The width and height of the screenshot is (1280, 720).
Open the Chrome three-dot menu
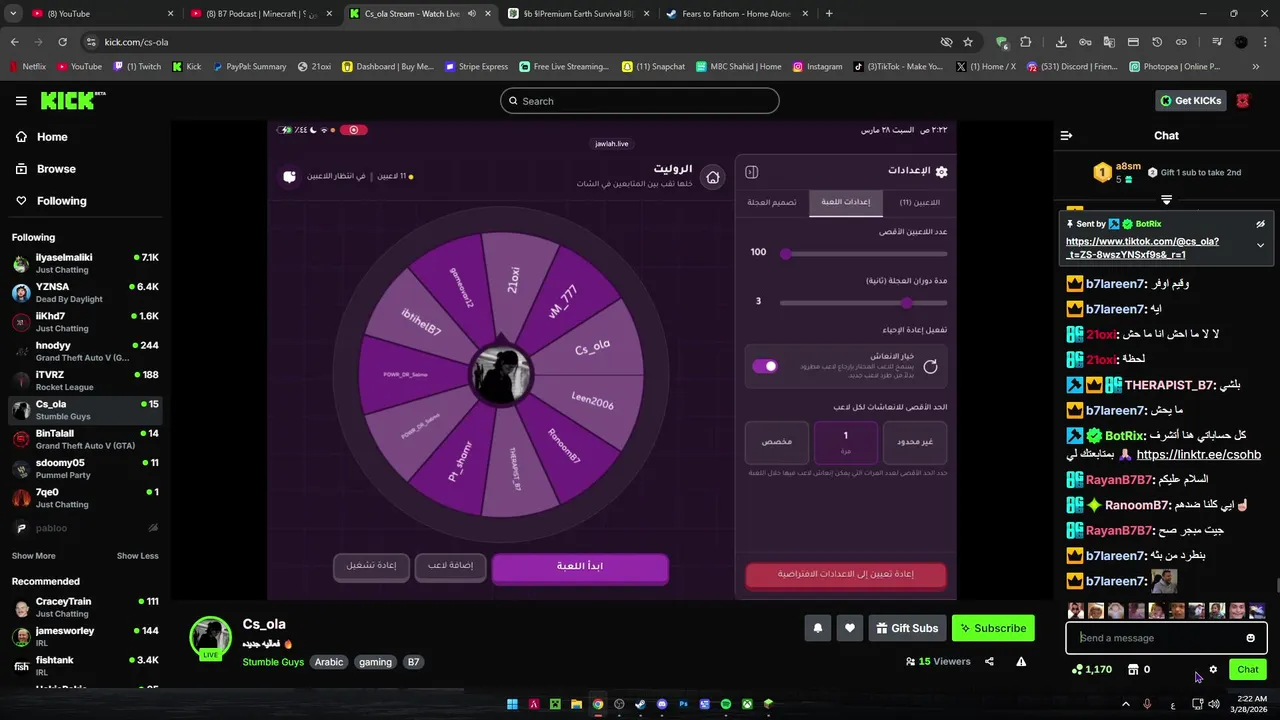1266,42
